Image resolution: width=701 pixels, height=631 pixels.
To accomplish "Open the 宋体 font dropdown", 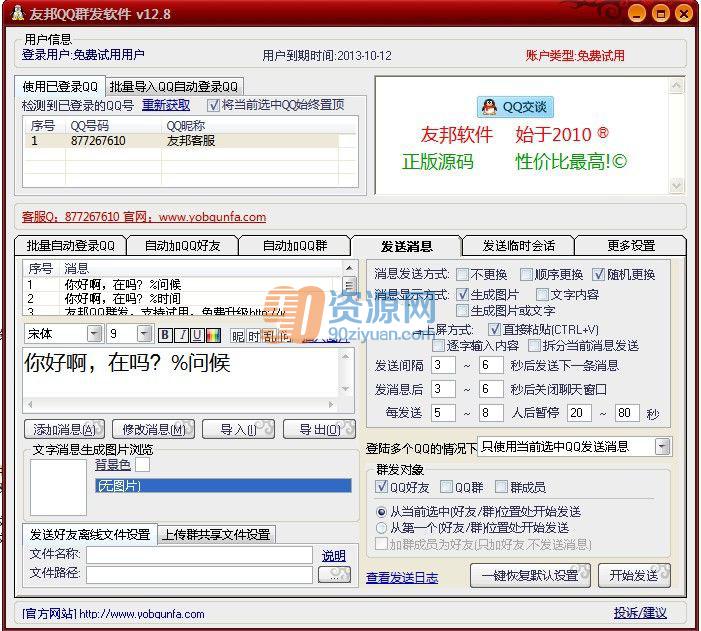I will click(x=94, y=334).
